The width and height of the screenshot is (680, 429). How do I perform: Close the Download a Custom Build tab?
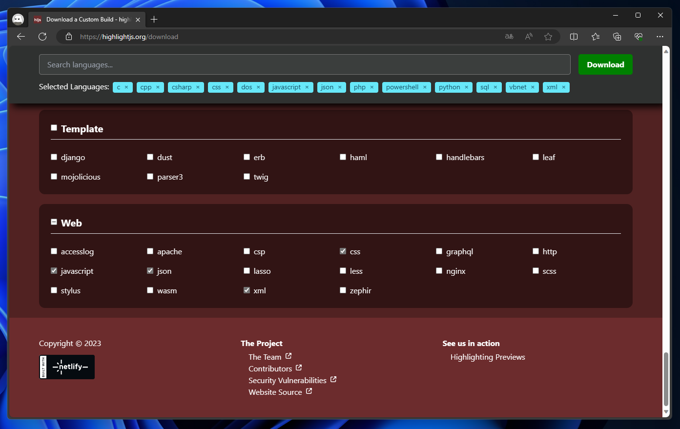pyautogui.click(x=138, y=20)
